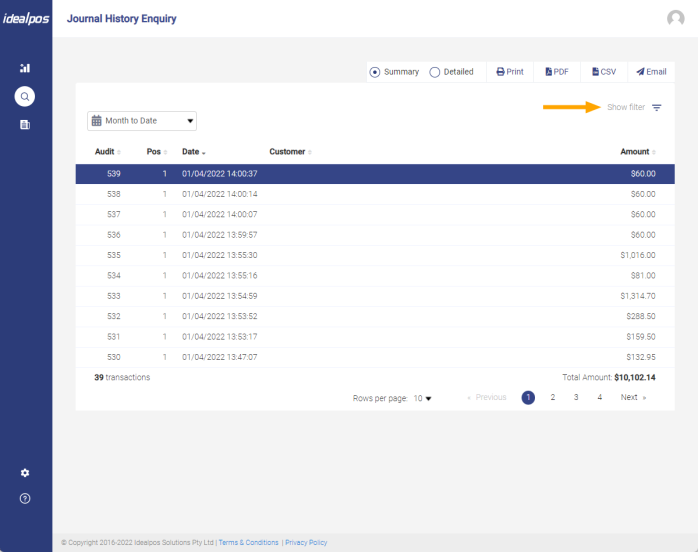Select the audit 531 row

(x=375, y=337)
